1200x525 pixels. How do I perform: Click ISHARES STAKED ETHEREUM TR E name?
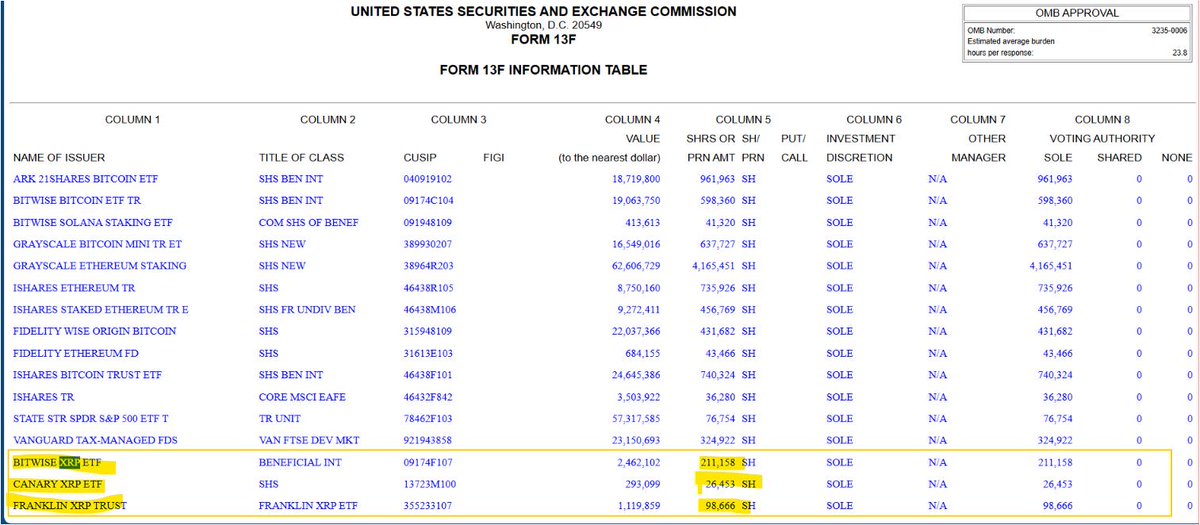click(101, 310)
